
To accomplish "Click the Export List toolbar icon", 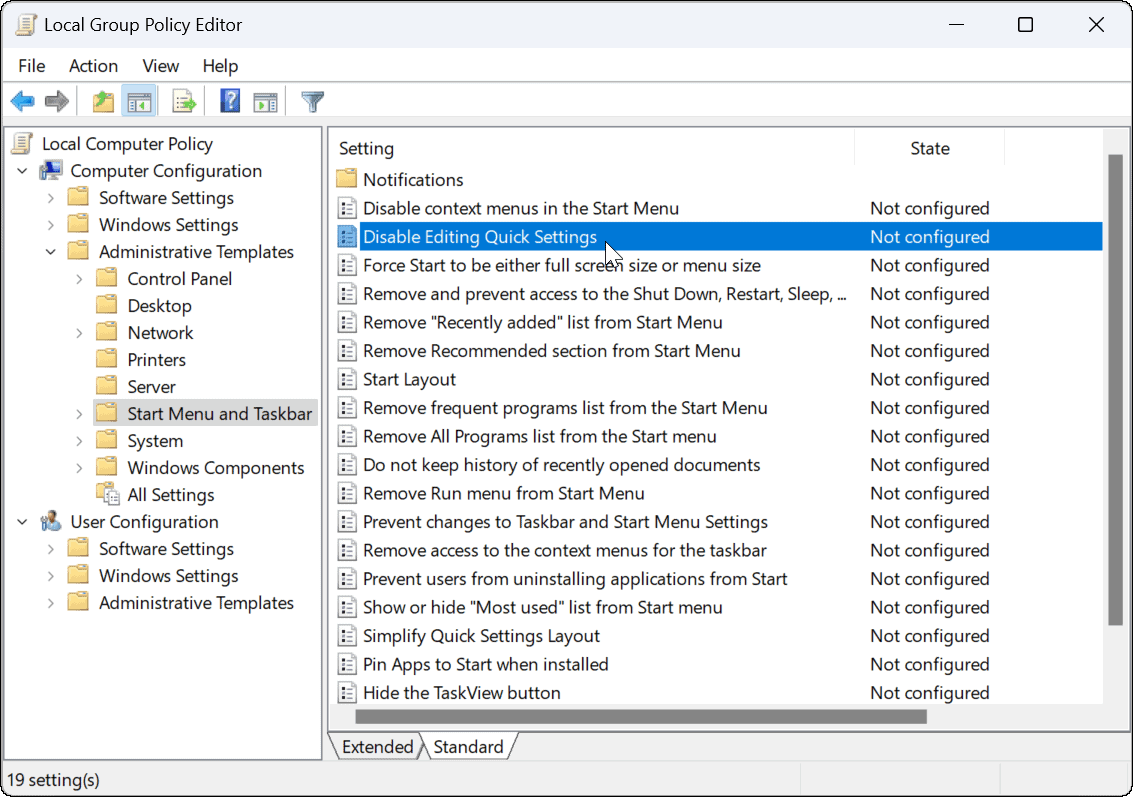I will click(184, 101).
